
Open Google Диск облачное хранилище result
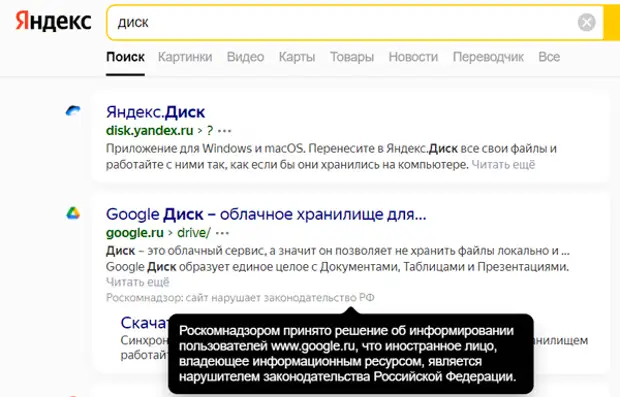[x=266, y=214]
